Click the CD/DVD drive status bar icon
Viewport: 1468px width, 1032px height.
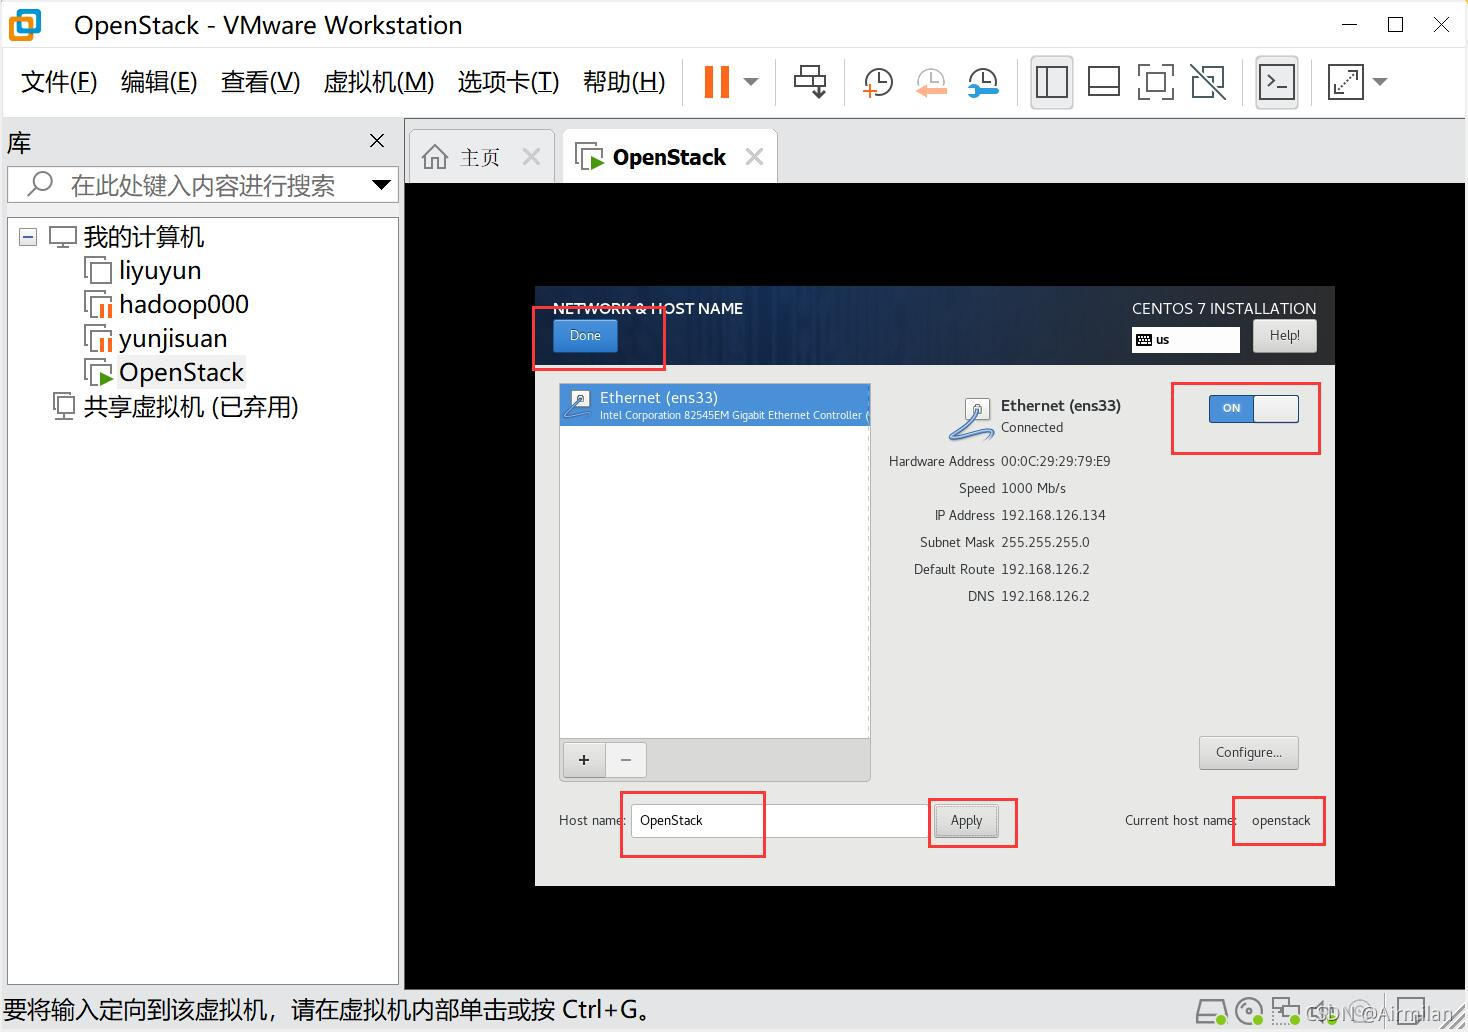coord(1248,1012)
